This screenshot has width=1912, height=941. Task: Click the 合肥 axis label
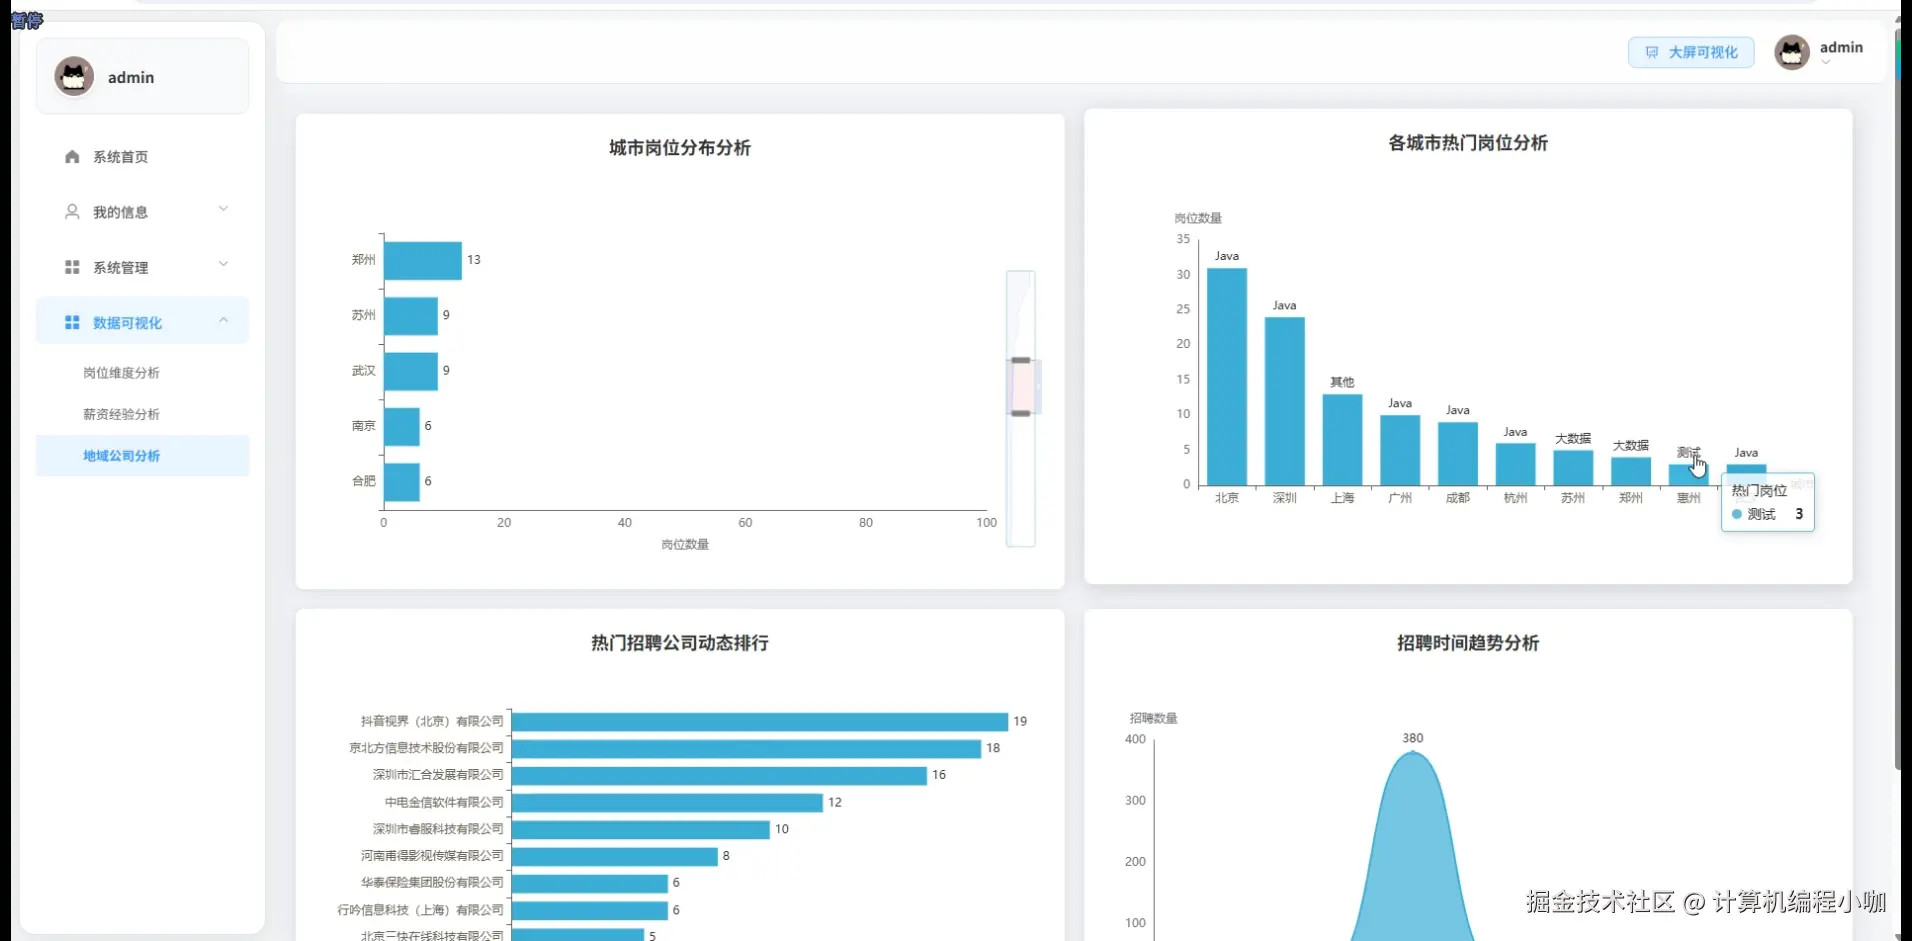(363, 481)
